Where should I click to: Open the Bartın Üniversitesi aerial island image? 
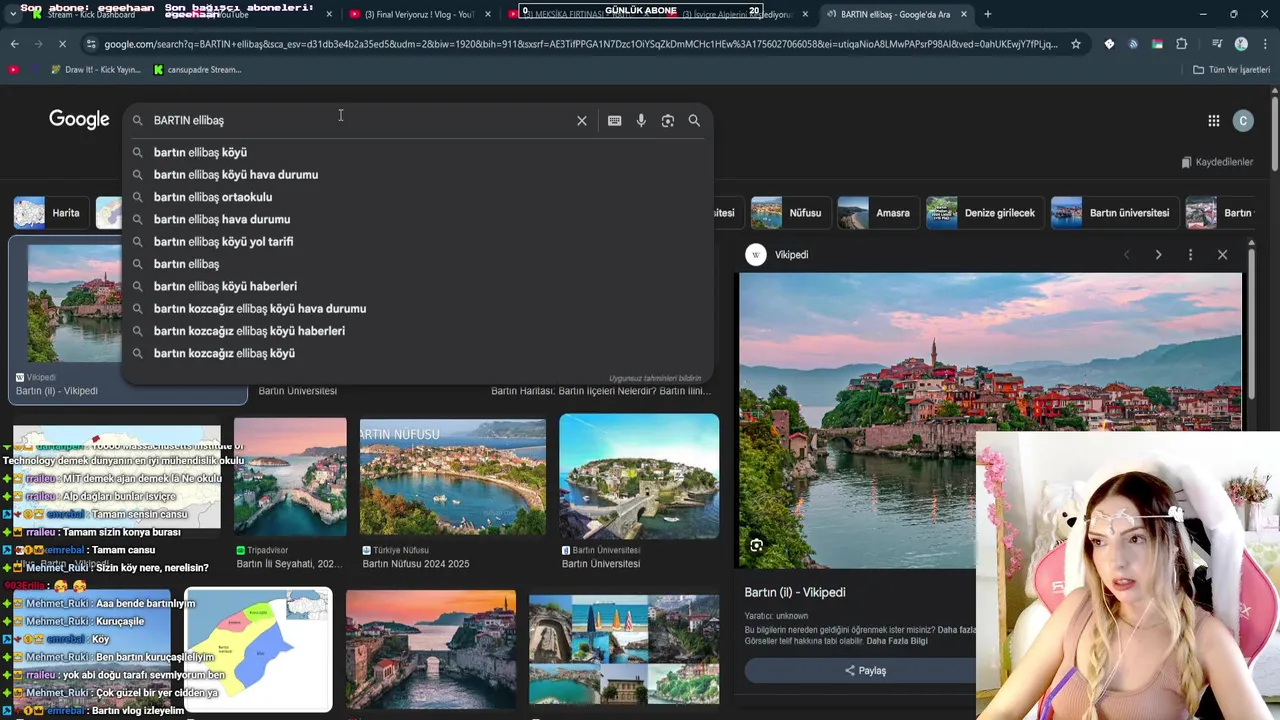tap(639, 477)
